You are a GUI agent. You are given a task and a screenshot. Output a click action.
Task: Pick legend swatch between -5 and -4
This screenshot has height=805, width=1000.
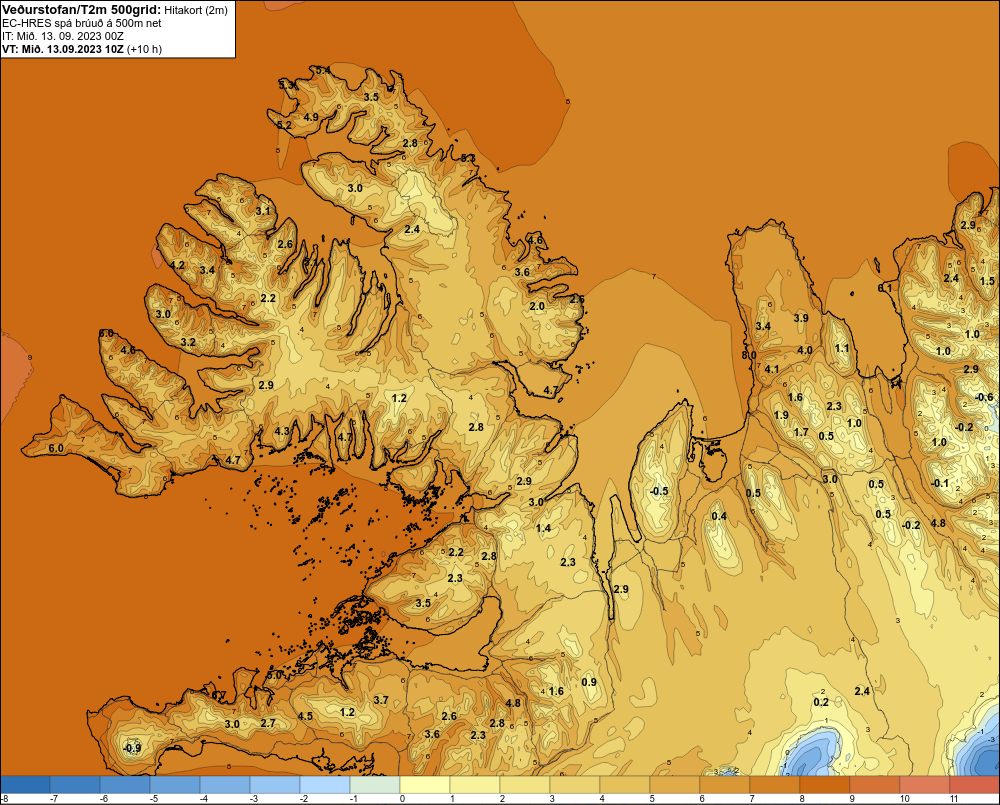pyautogui.click(x=175, y=785)
